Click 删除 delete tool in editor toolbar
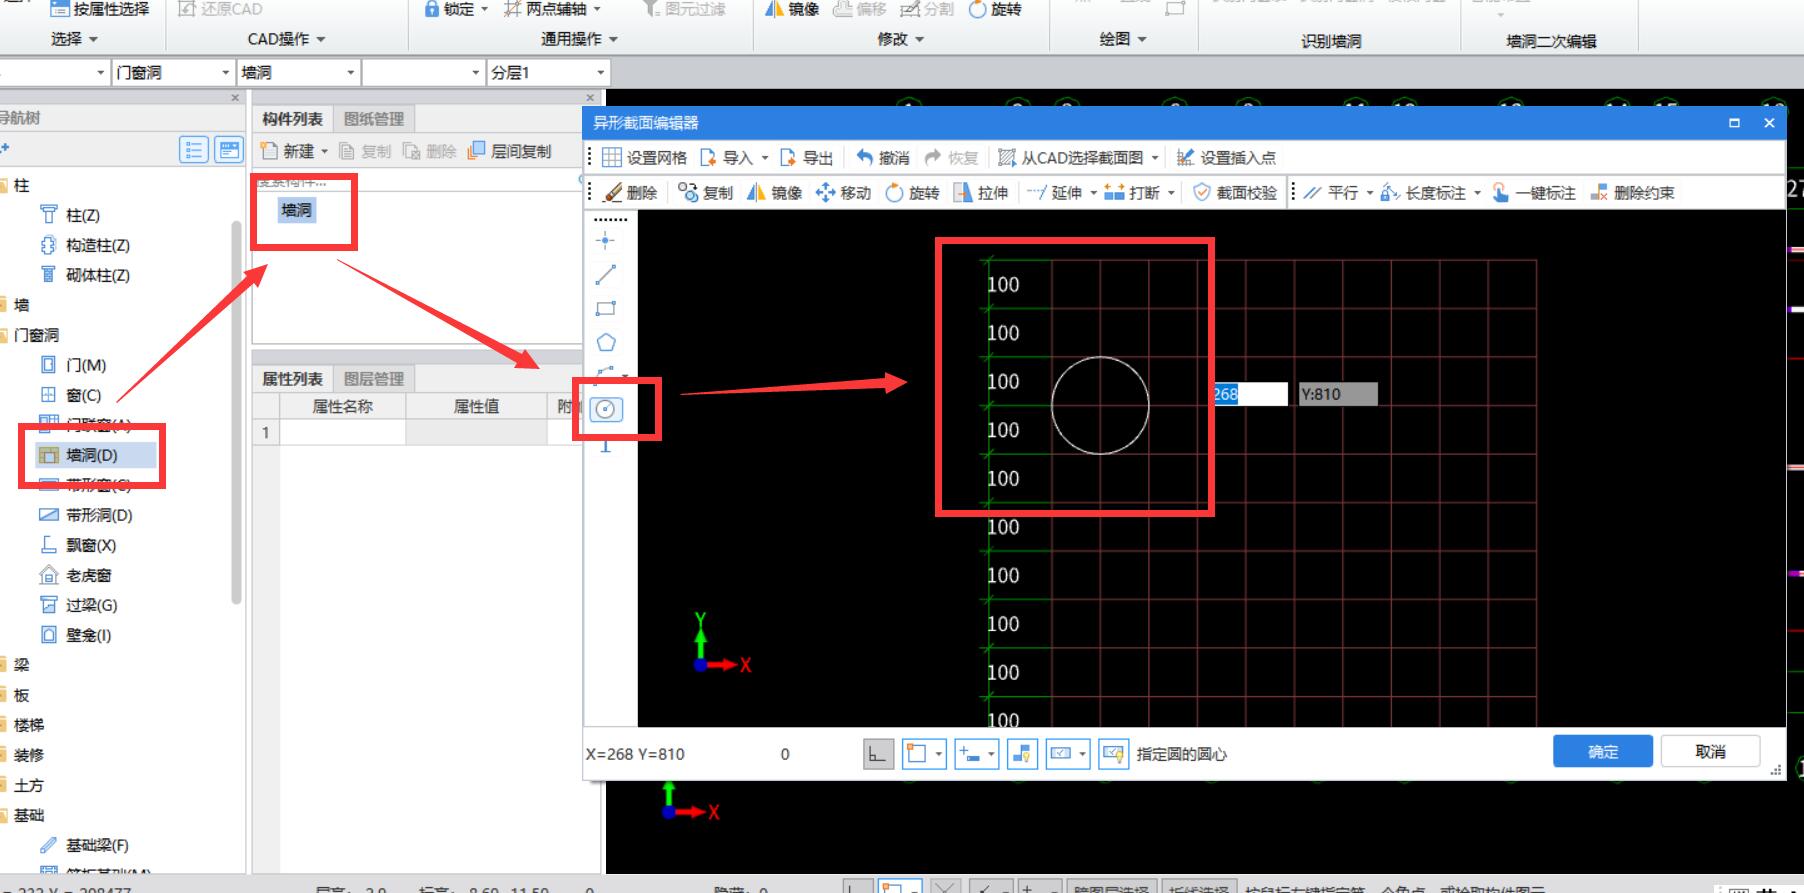The height and width of the screenshot is (893, 1804). coord(631,192)
